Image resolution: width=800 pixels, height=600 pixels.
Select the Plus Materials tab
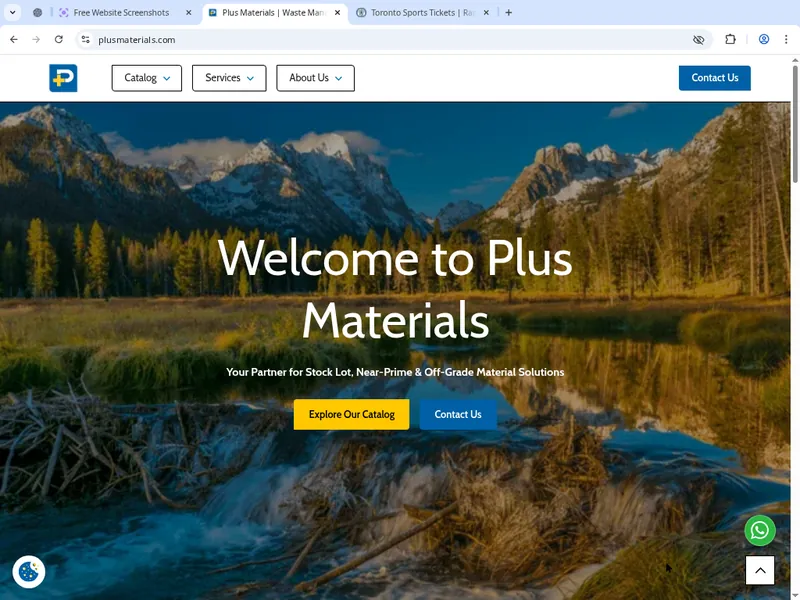pyautogui.click(x=273, y=13)
